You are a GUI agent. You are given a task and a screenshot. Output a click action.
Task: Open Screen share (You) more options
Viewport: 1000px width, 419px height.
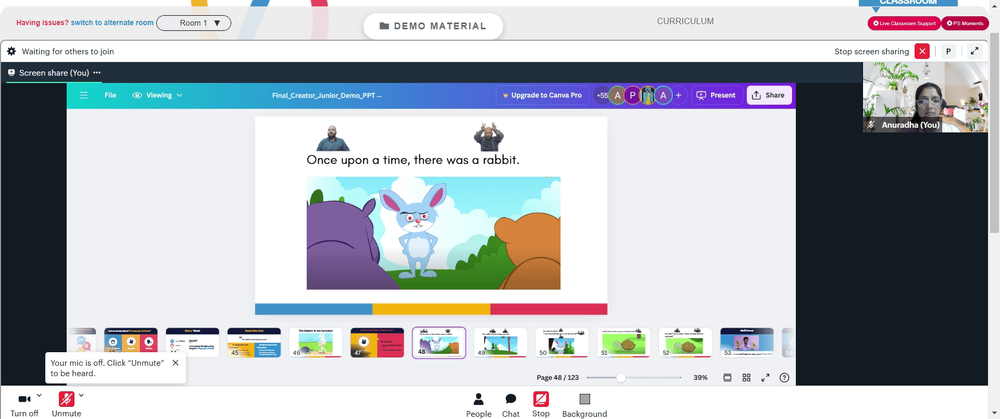pos(97,73)
